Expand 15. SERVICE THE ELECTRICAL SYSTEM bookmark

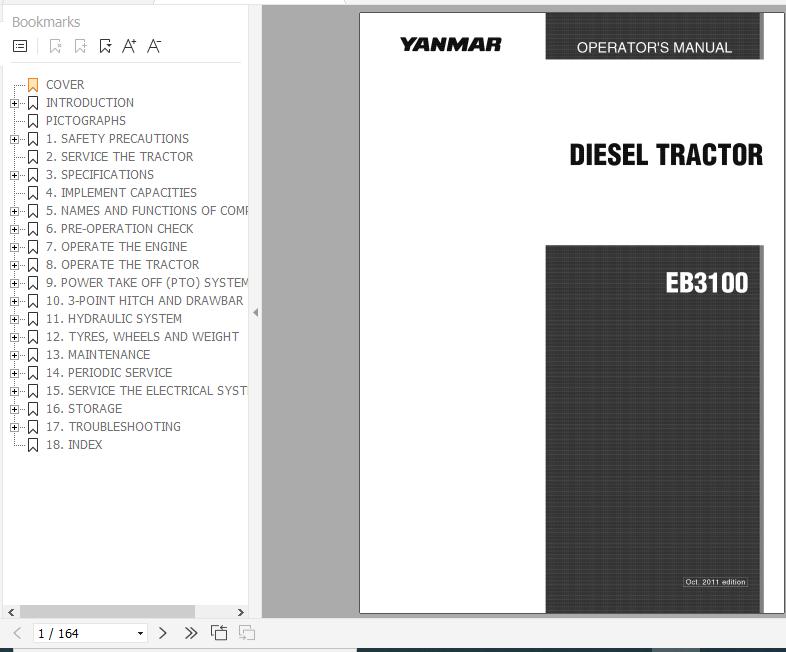click(x=15, y=392)
